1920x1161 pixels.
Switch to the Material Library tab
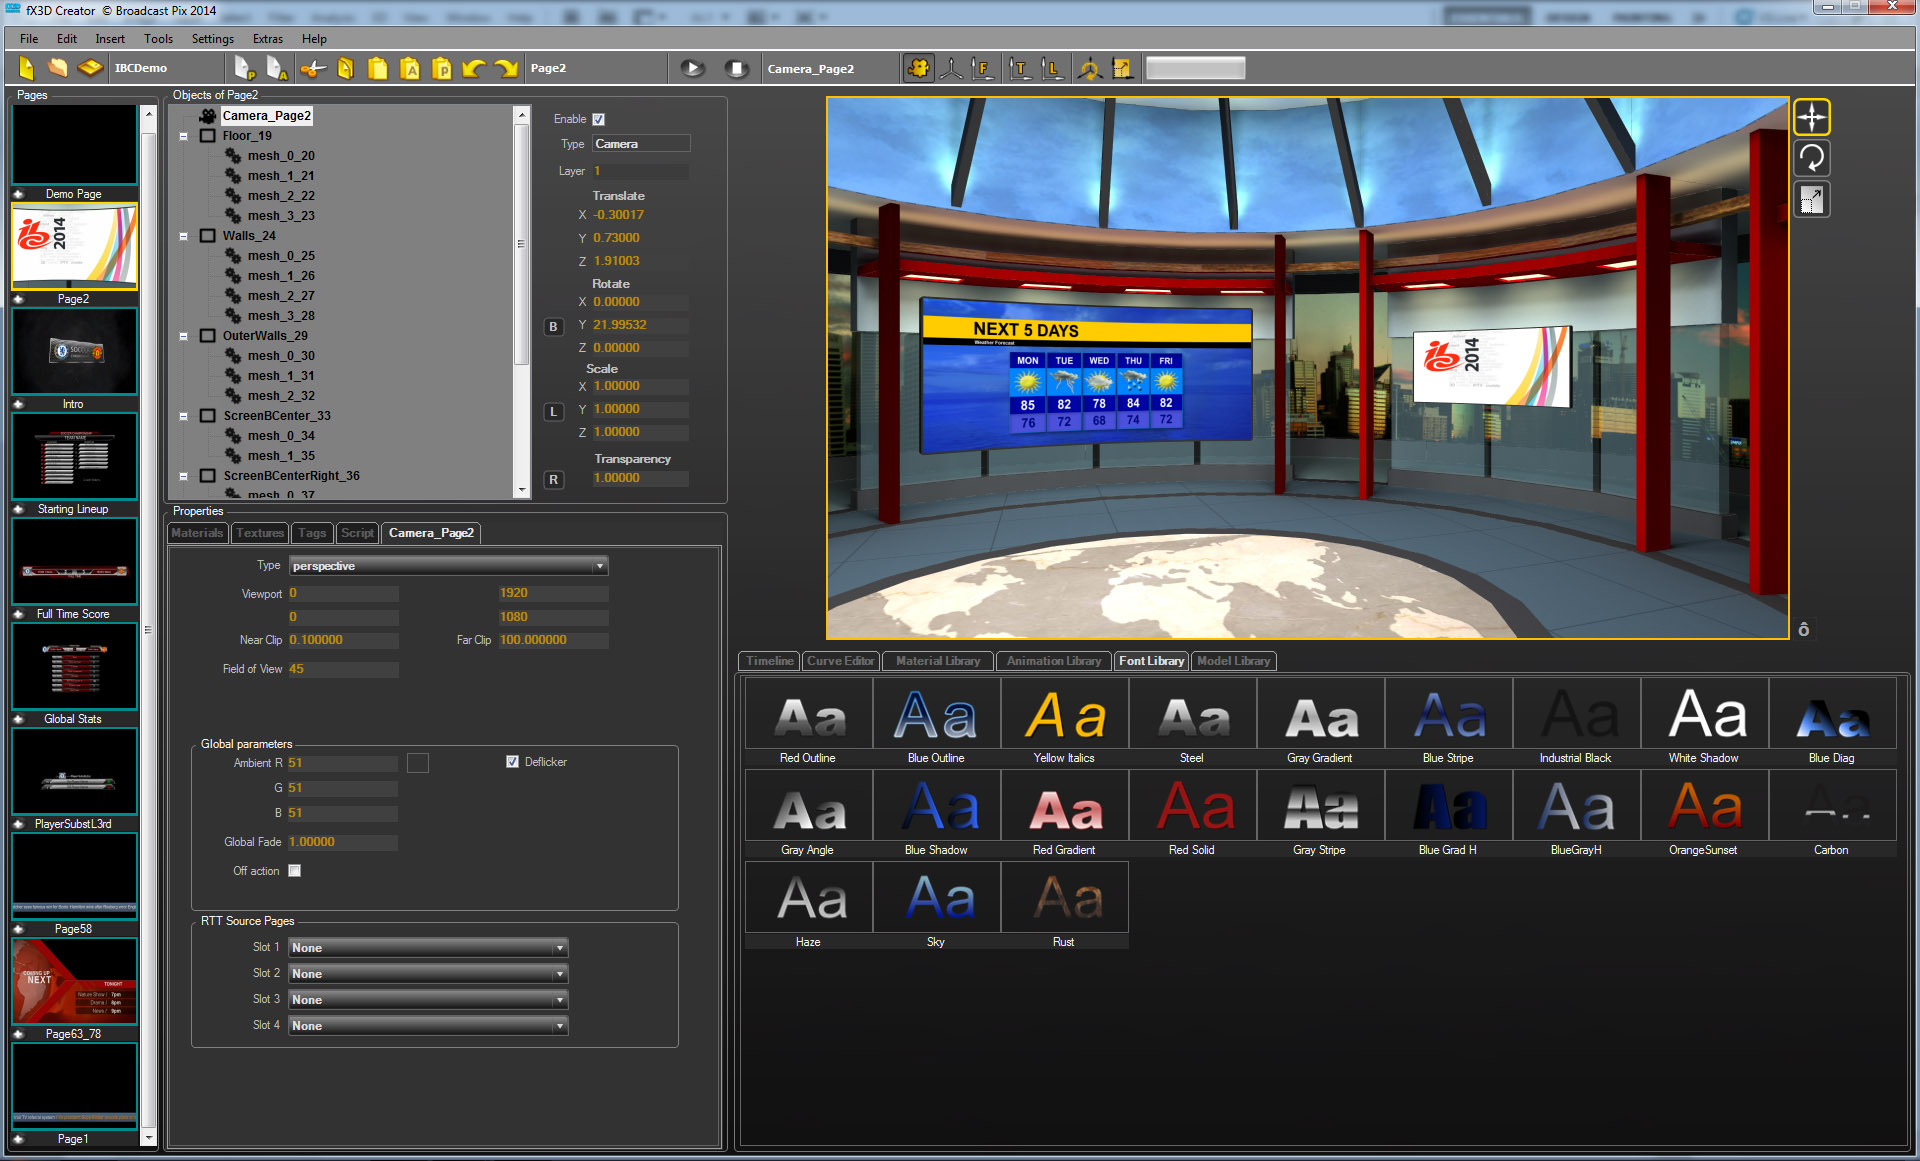pyautogui.click(x=937, y=661)
